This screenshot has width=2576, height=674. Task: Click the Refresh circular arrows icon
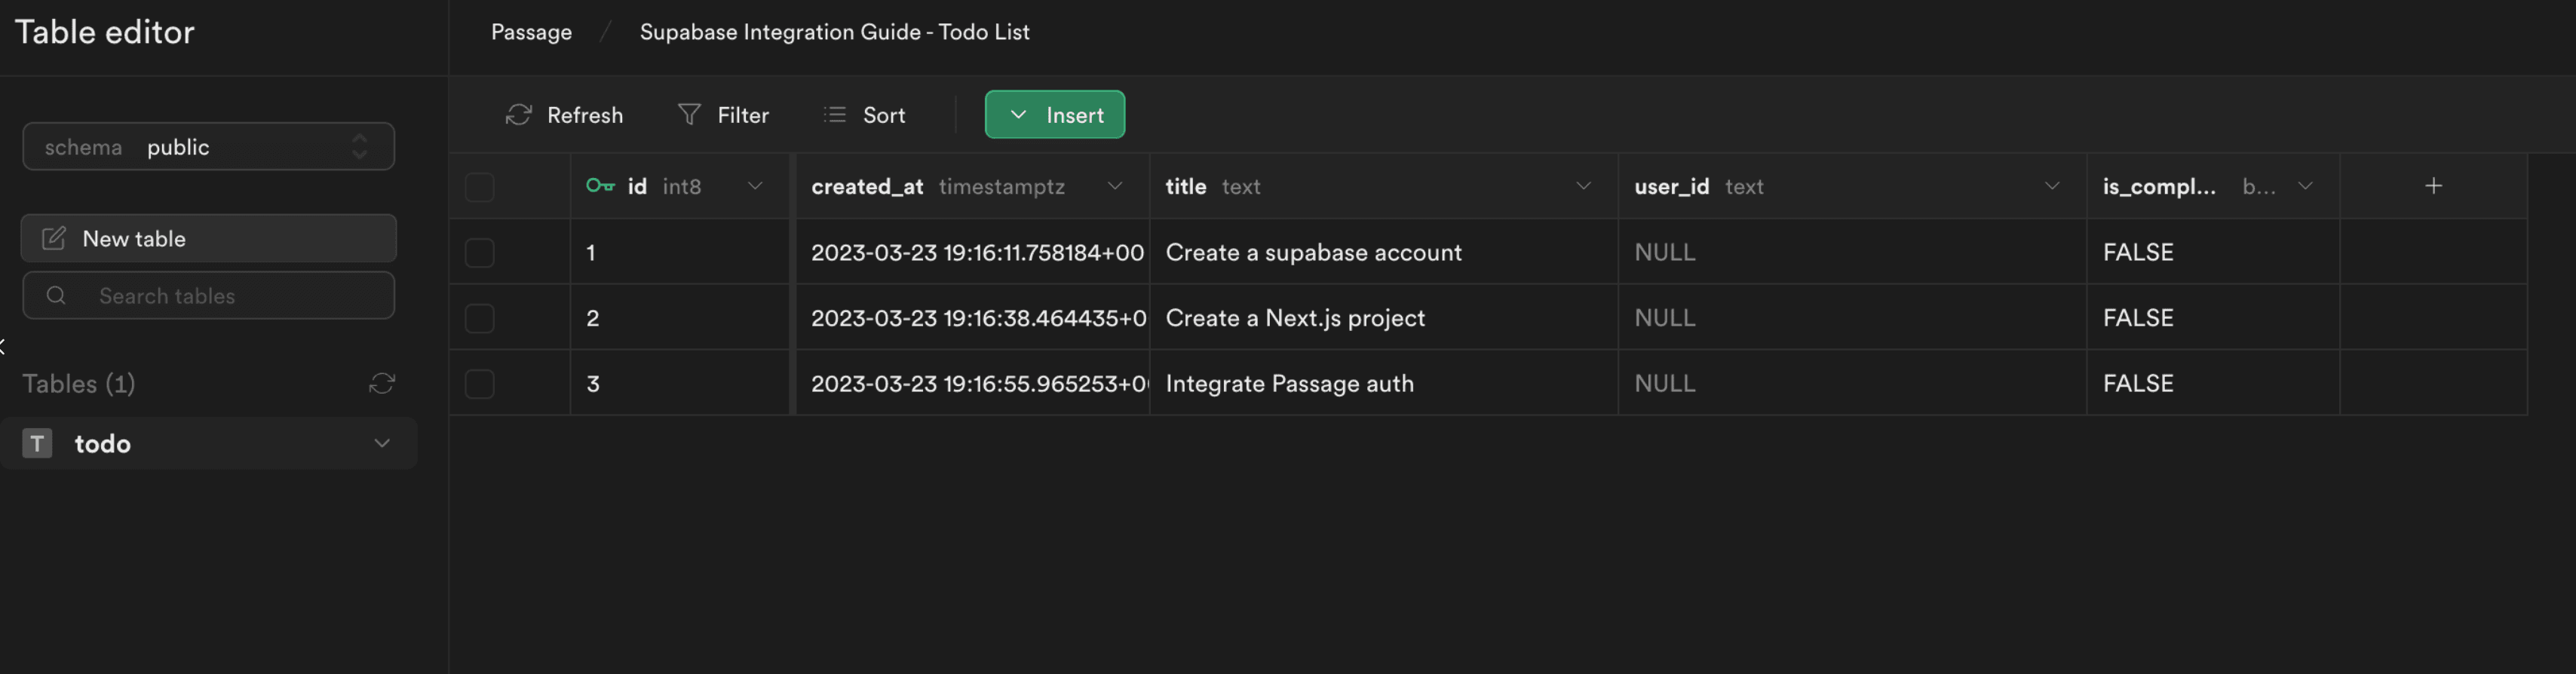(518, 115)
